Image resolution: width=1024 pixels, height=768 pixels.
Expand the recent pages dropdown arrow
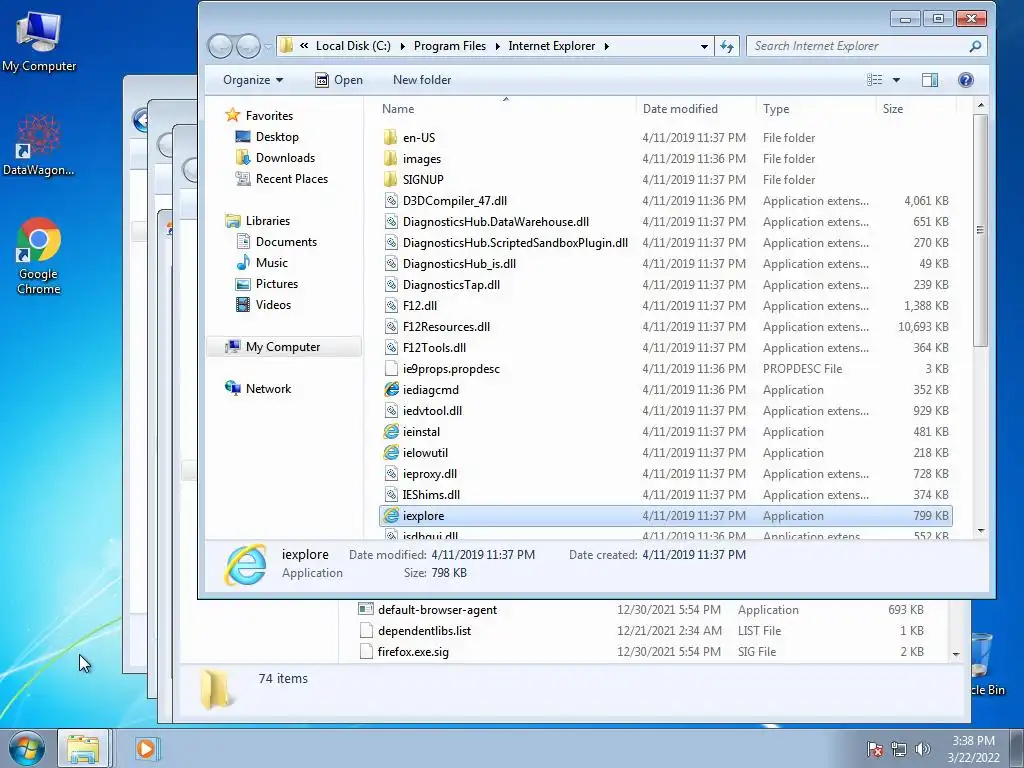coord(268,46)
